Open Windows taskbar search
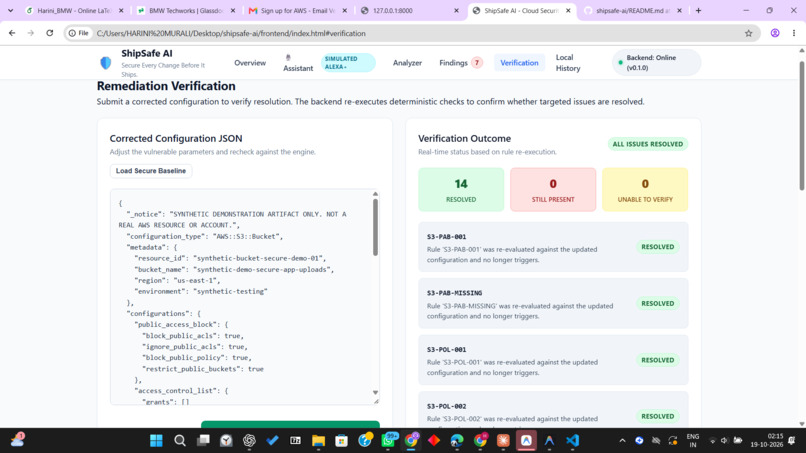 [179, 441]
